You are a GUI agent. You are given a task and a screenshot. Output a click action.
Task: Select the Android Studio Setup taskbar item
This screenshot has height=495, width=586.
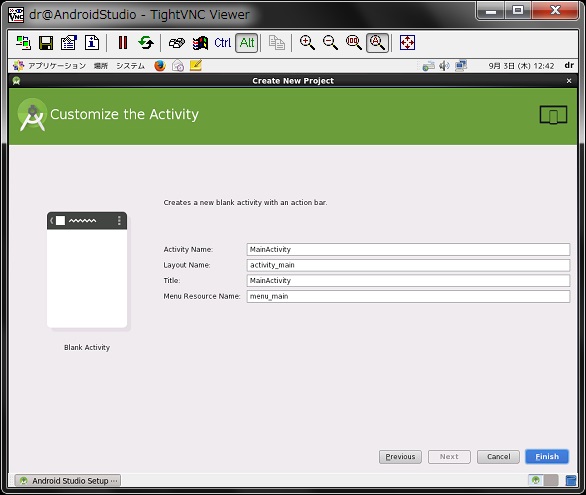pos(68,480)
